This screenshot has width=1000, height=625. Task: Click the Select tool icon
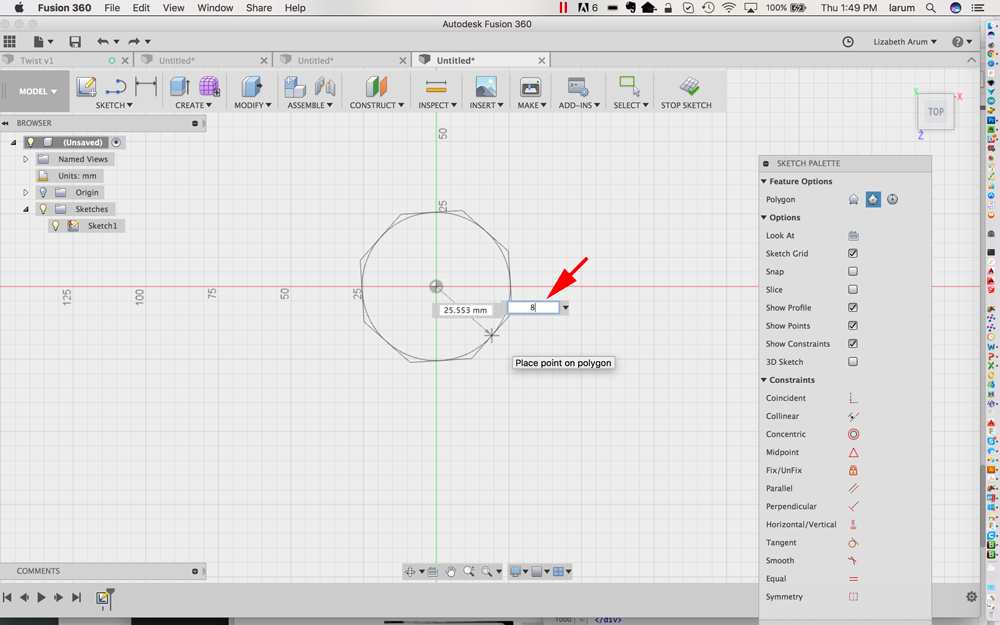[629, 86]
